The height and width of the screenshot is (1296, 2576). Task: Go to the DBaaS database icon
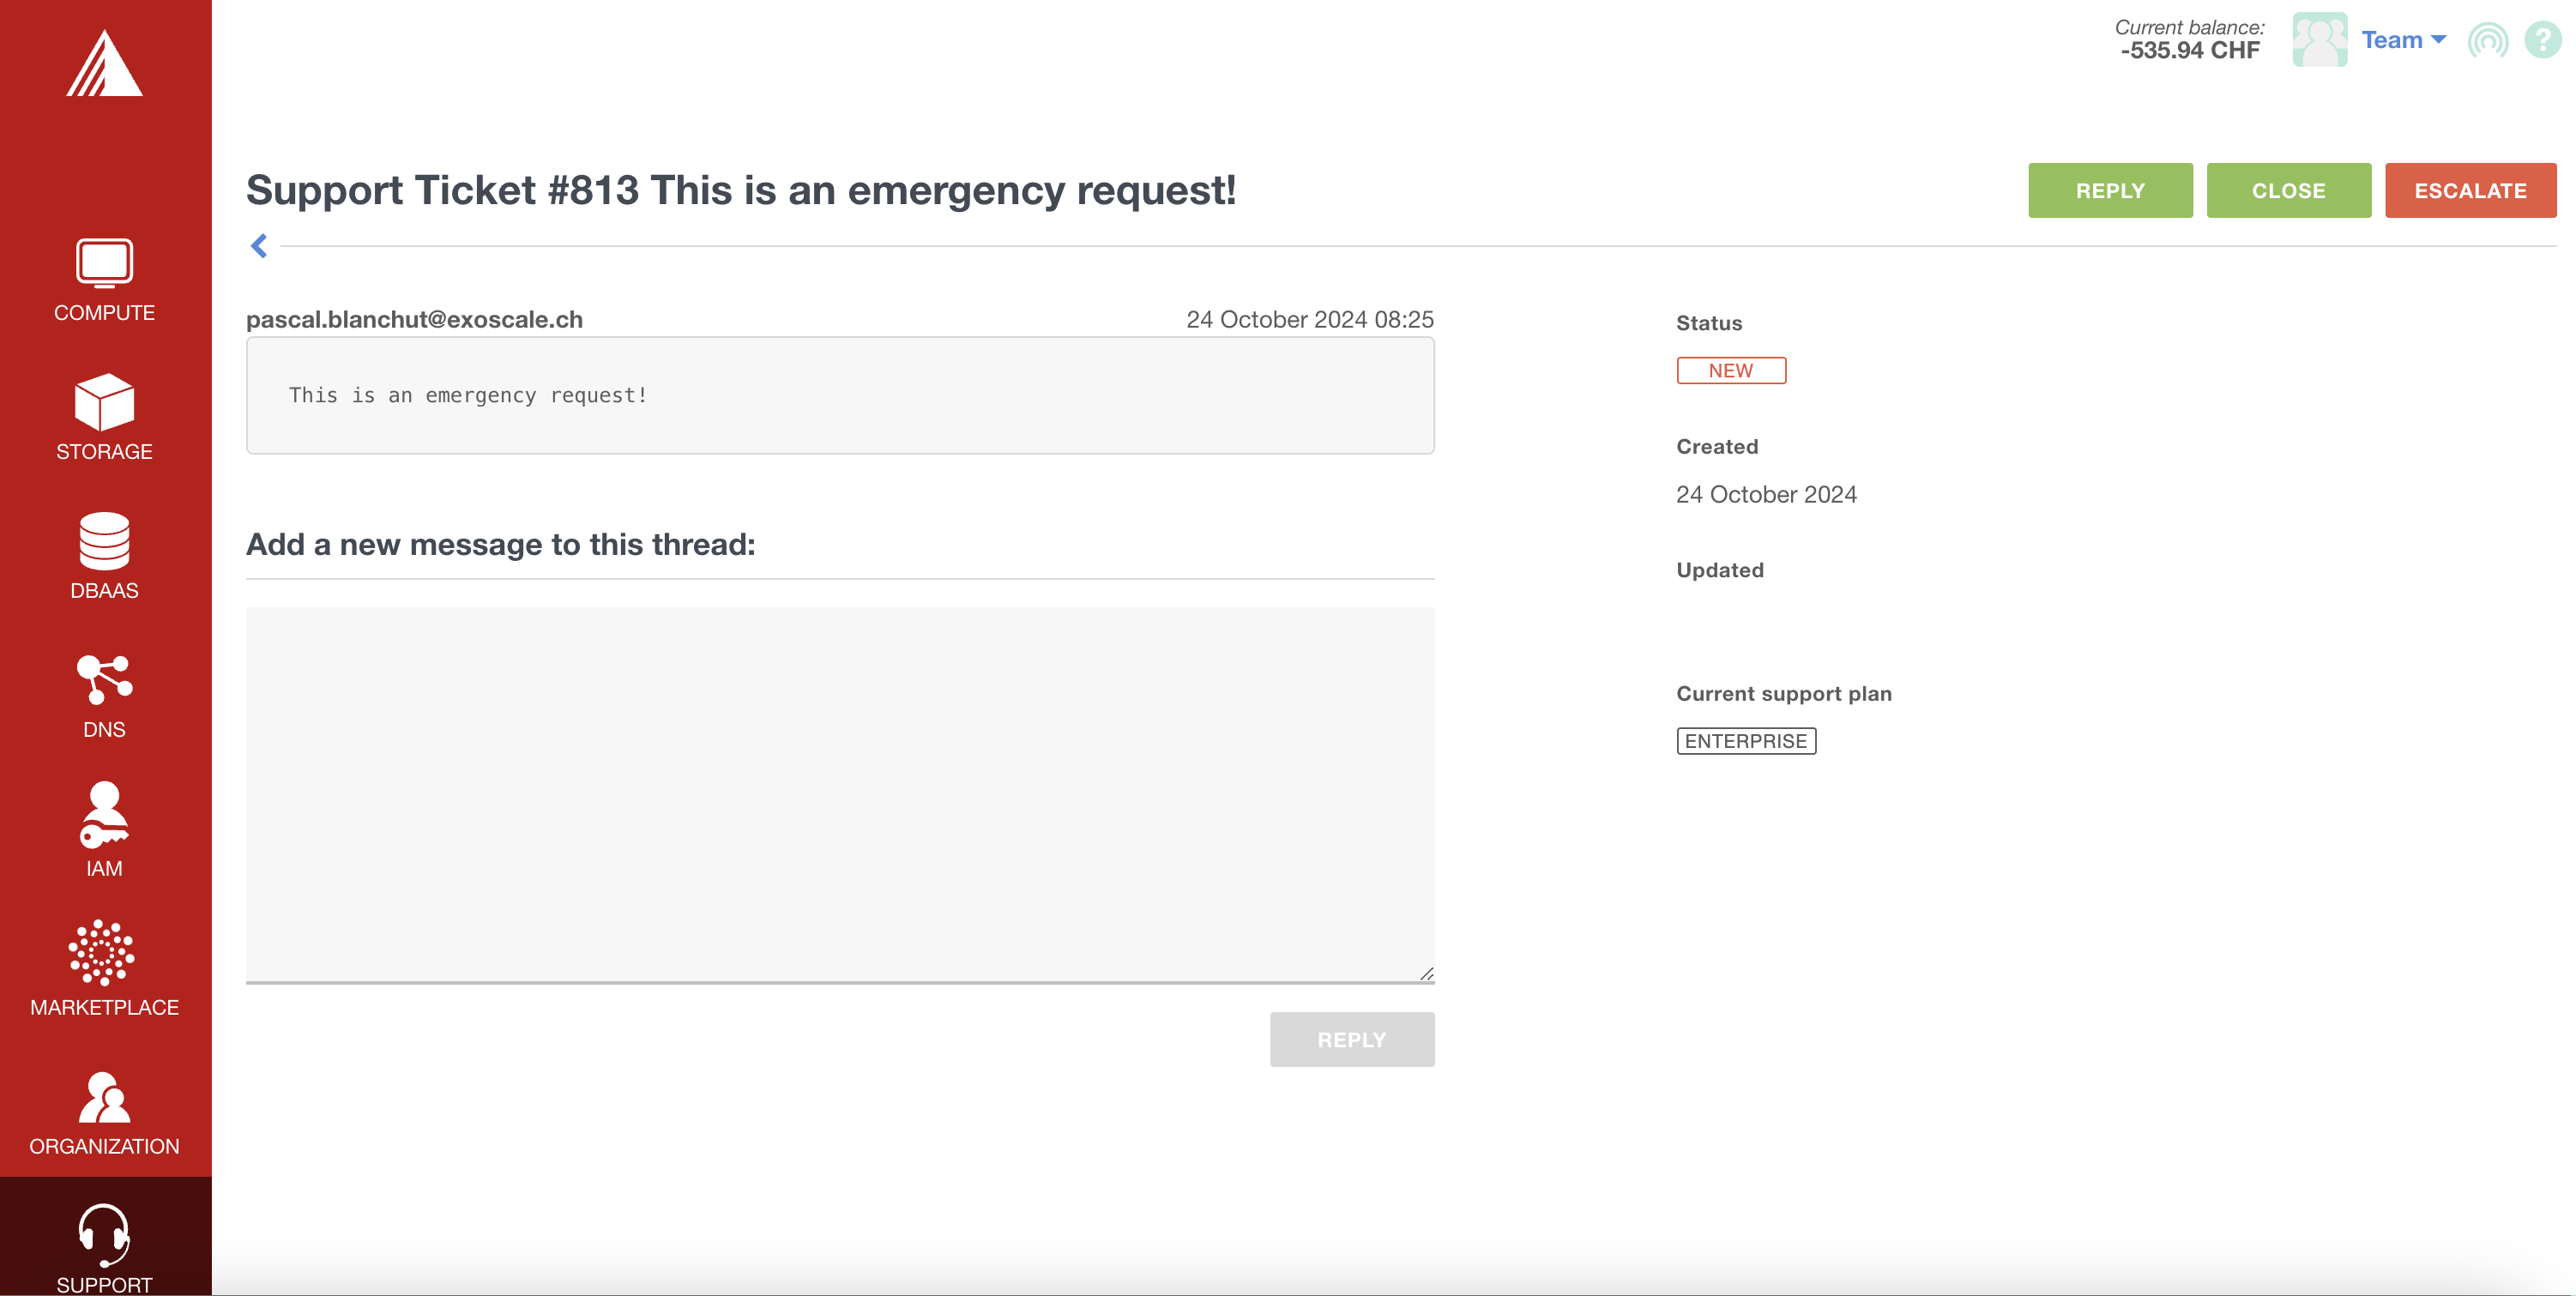tap(104, 541)
